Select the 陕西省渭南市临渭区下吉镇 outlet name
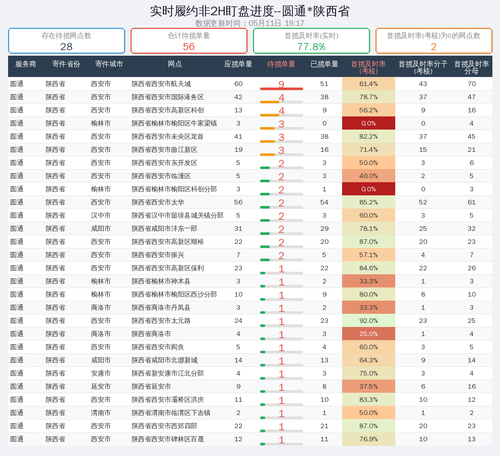Screen dimensions: 500x456 pos(171,413)
